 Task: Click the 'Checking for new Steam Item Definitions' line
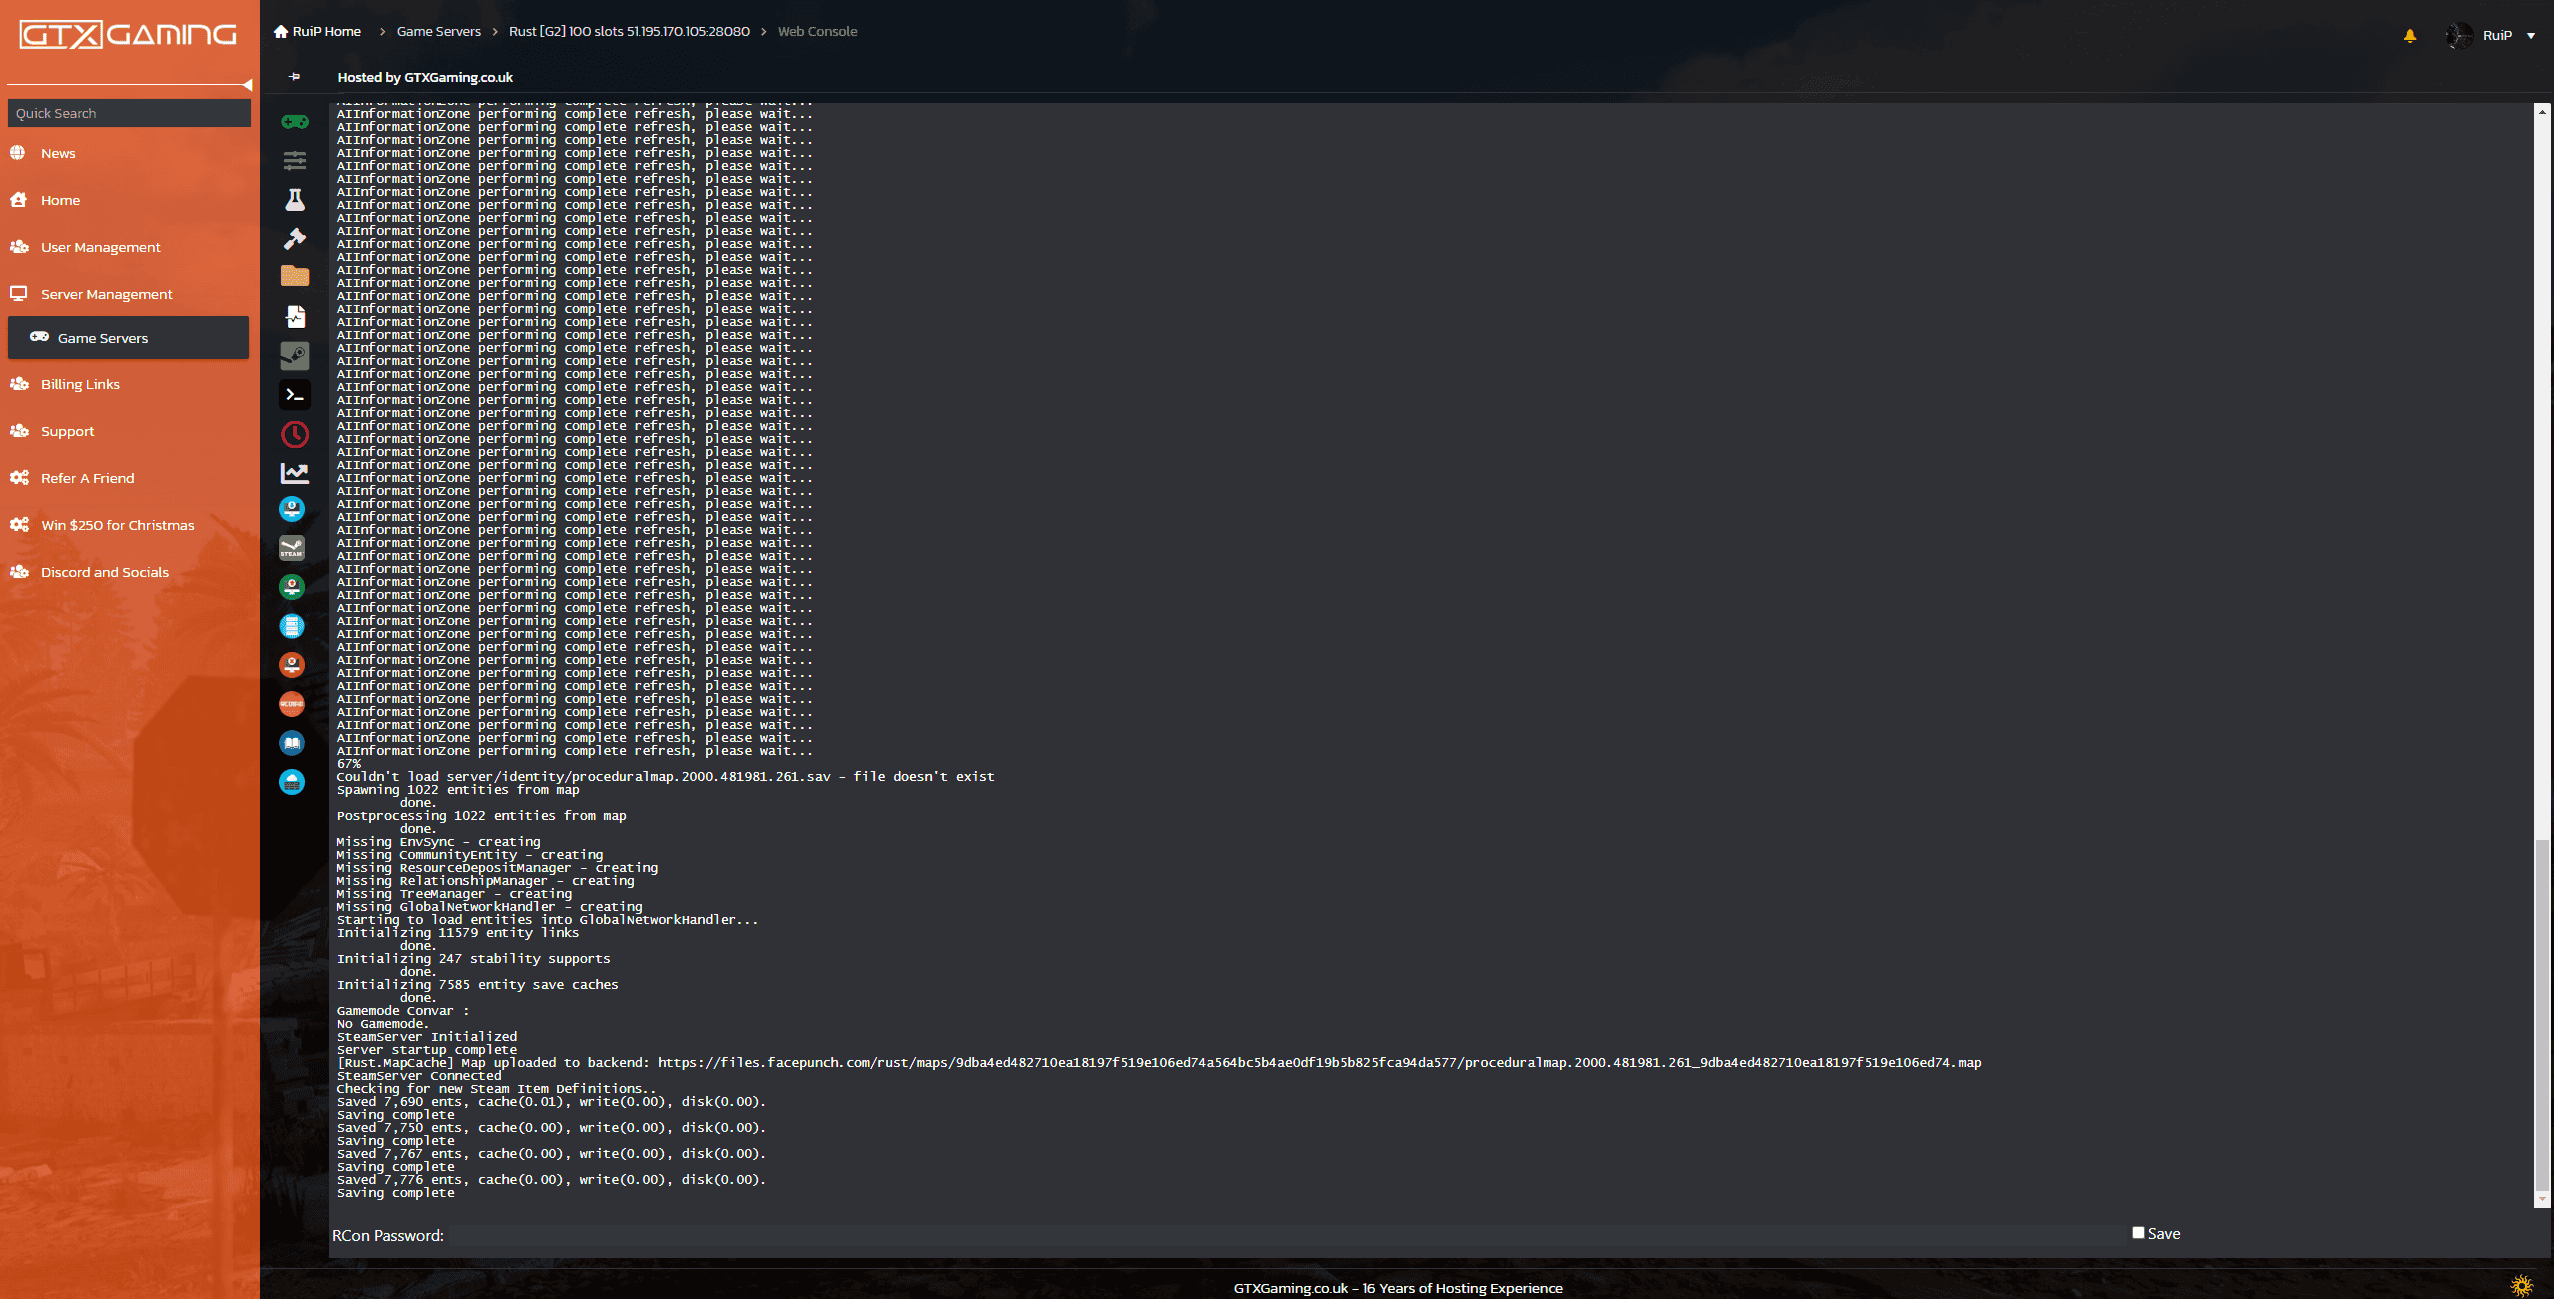point(497,1089)
